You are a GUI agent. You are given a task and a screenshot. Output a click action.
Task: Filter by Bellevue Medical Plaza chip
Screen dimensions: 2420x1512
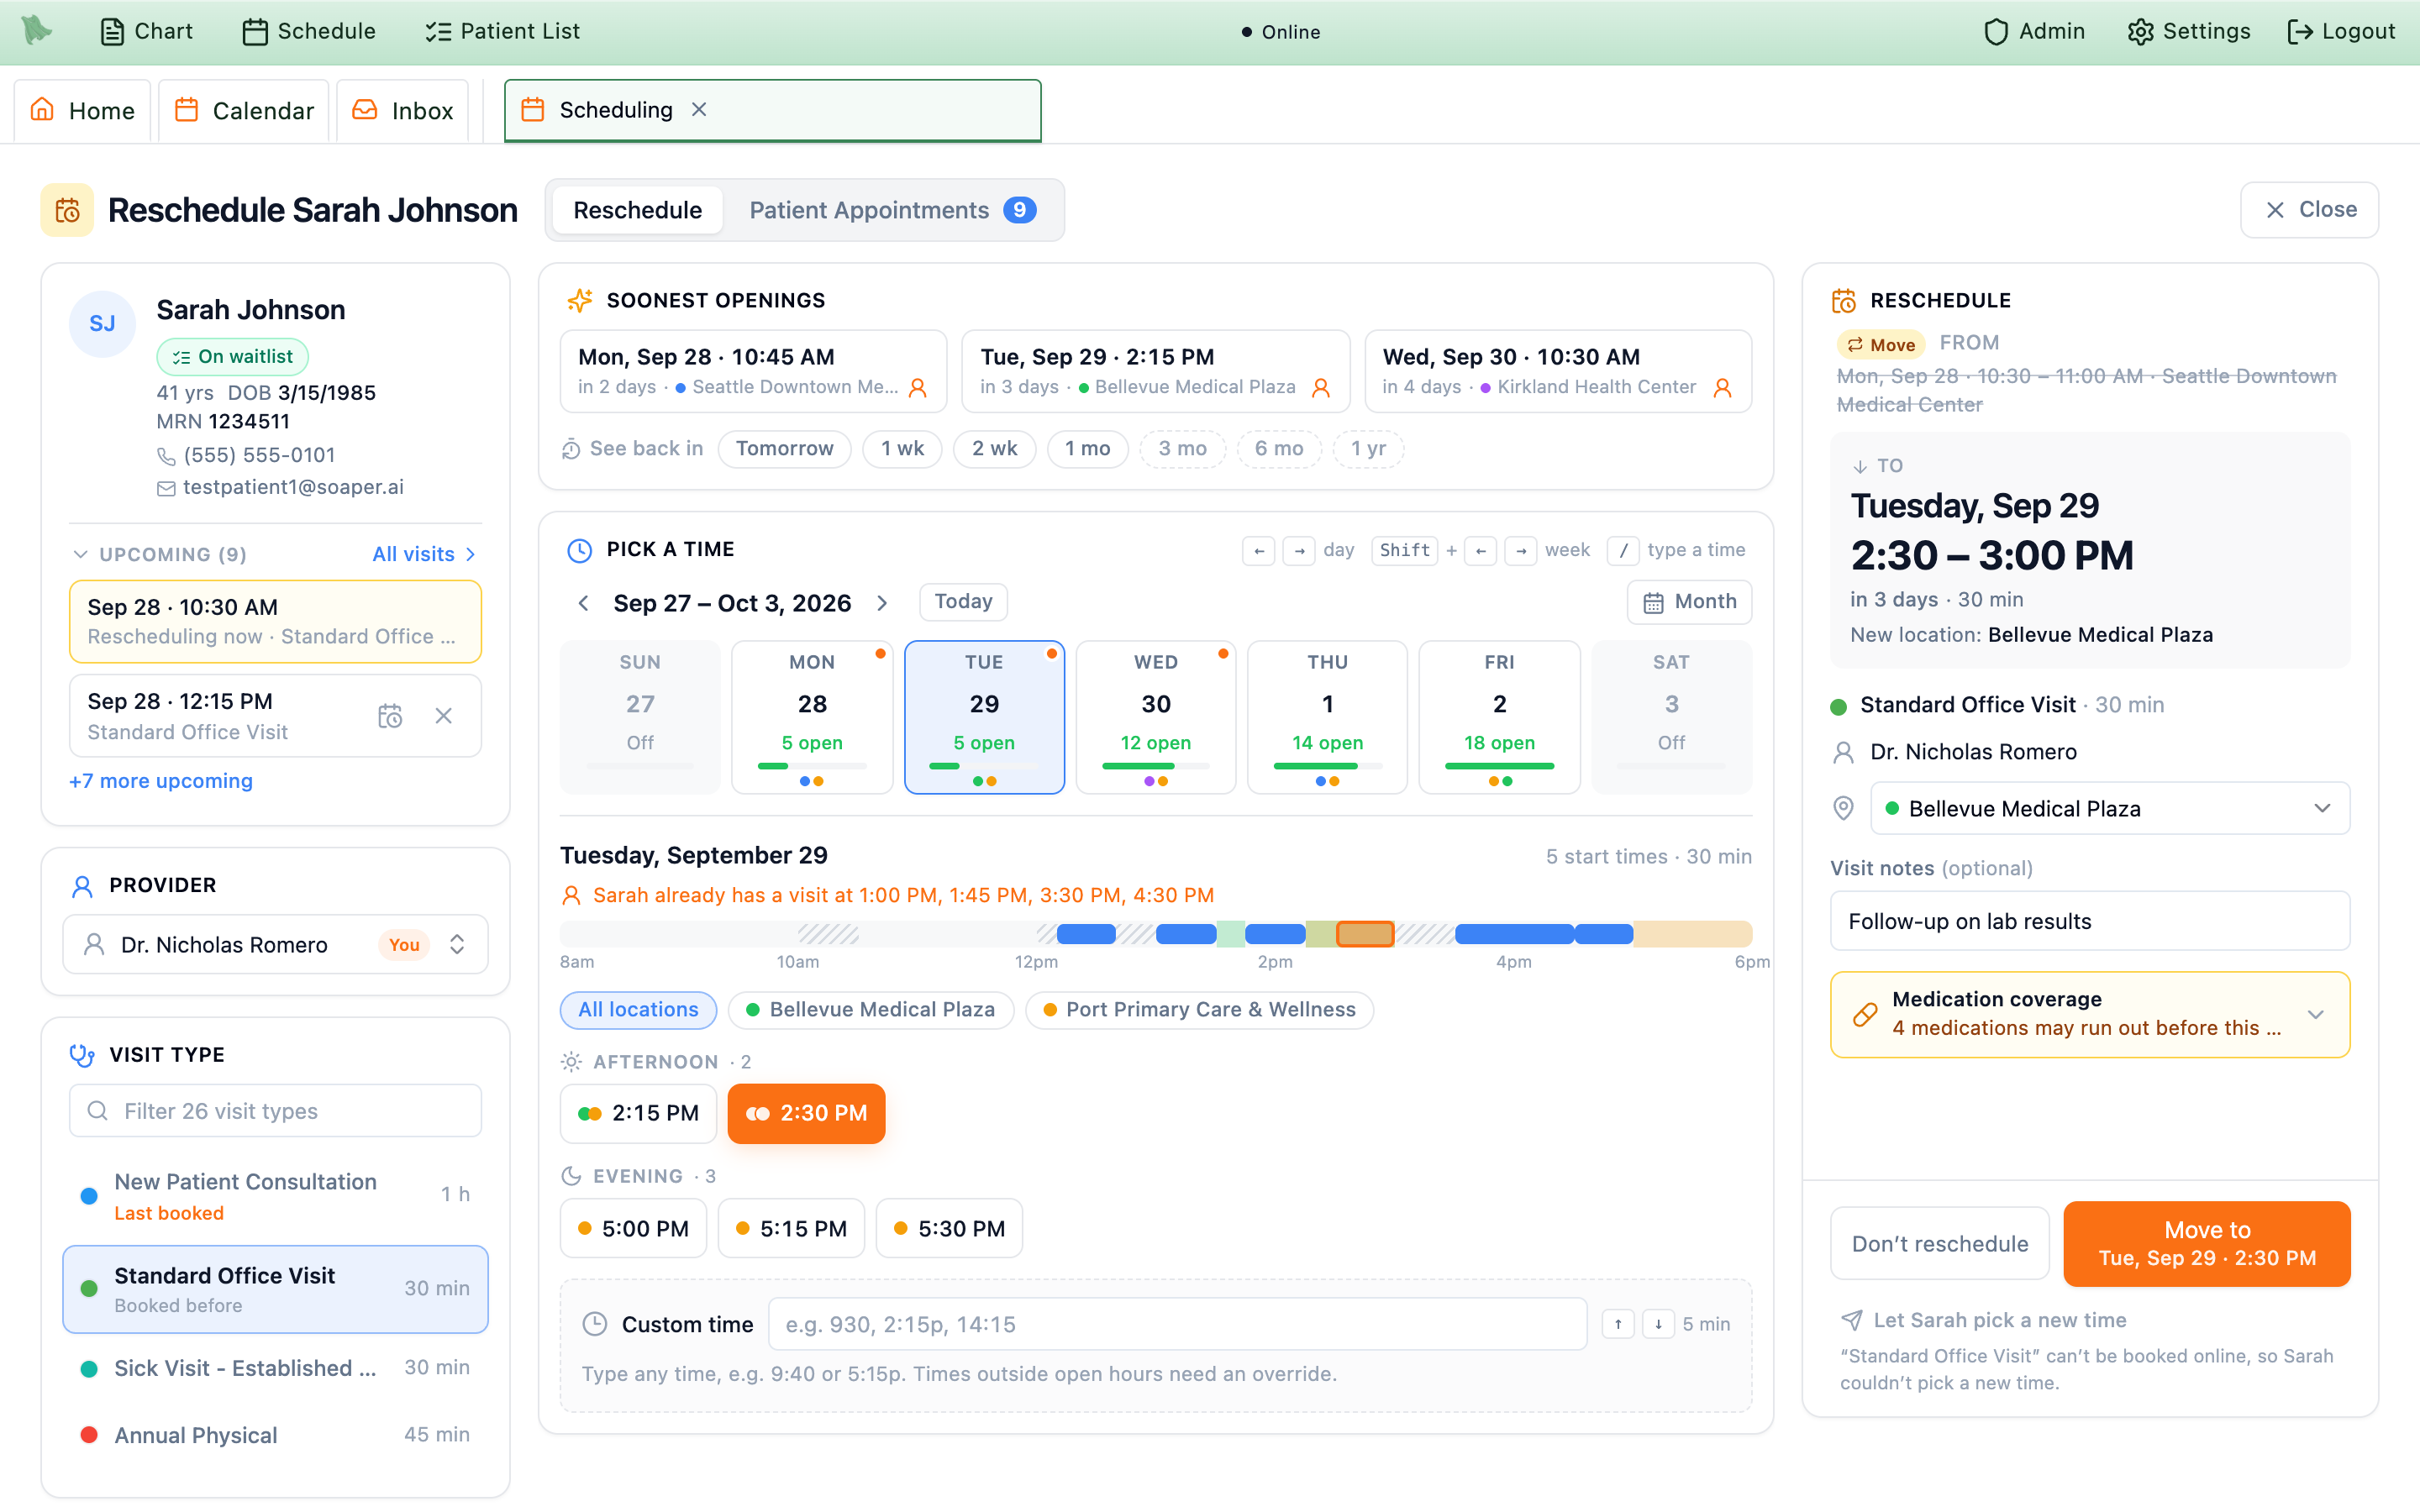click(870, 1010)
